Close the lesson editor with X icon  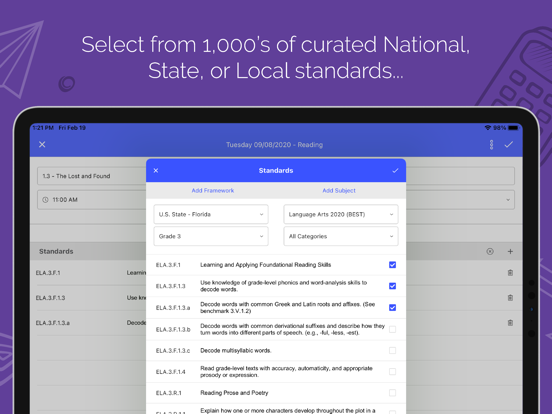pos(42,145)
